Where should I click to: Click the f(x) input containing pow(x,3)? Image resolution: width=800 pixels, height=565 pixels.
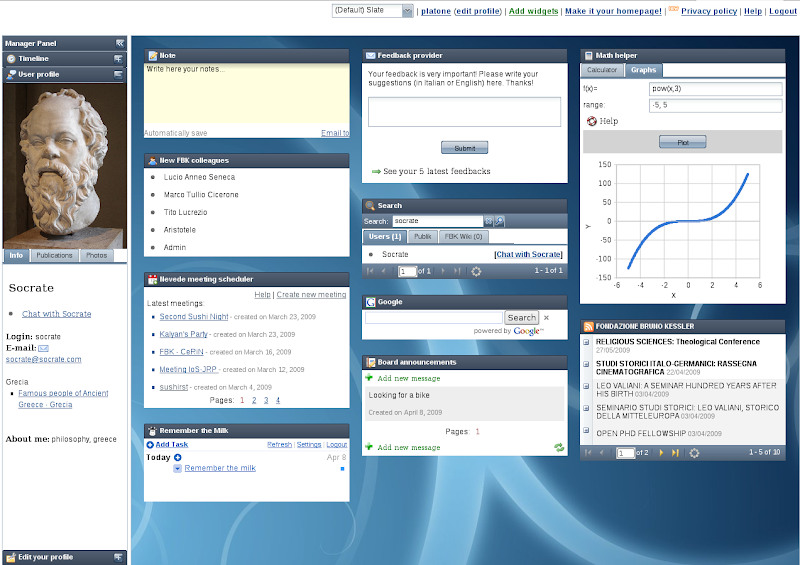pos(716,89)
